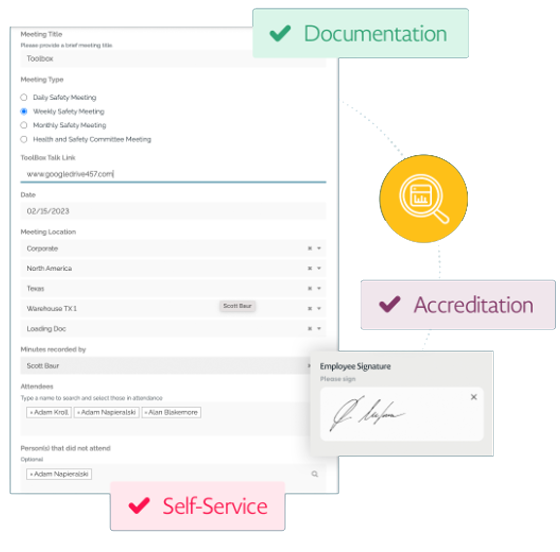Clear the Corporate location selection
Viewport: 560px width, 552px height.
click(310, 248)
